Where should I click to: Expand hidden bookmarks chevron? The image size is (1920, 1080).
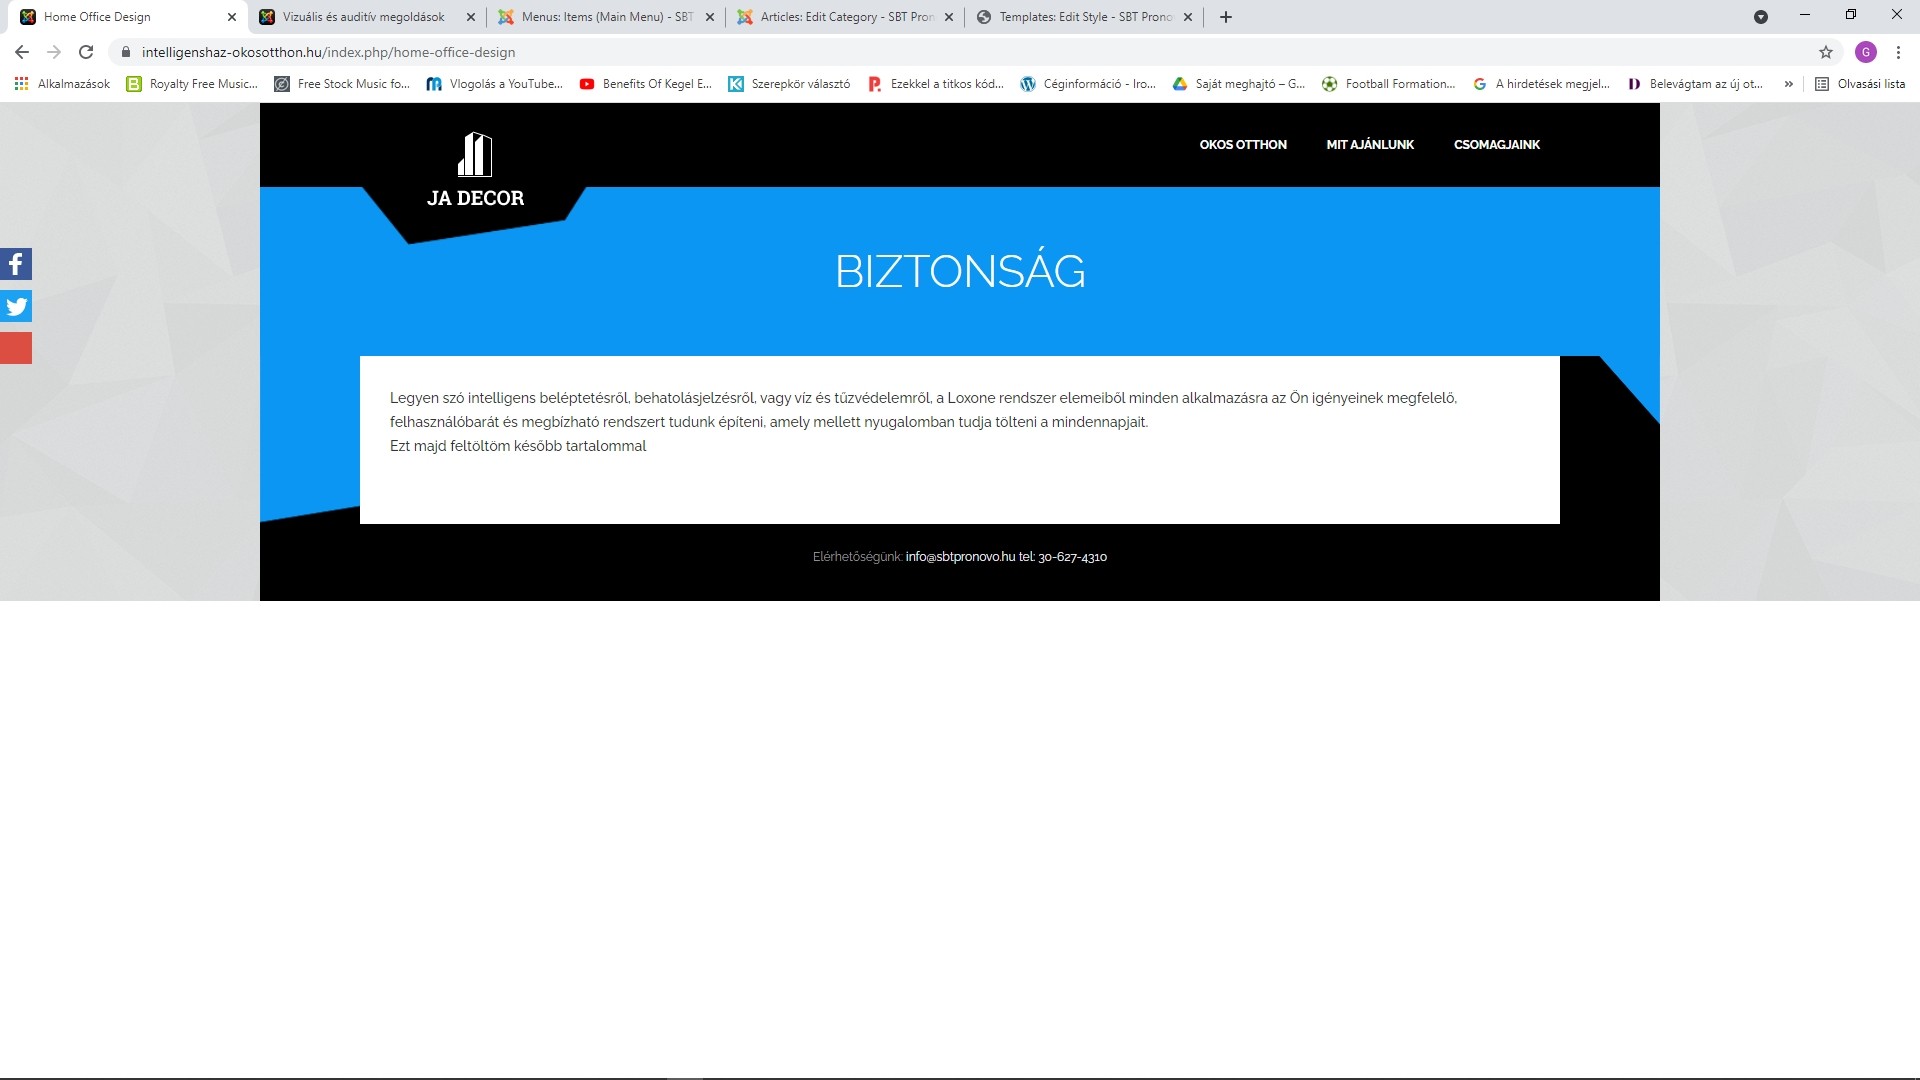[1788, 84]
